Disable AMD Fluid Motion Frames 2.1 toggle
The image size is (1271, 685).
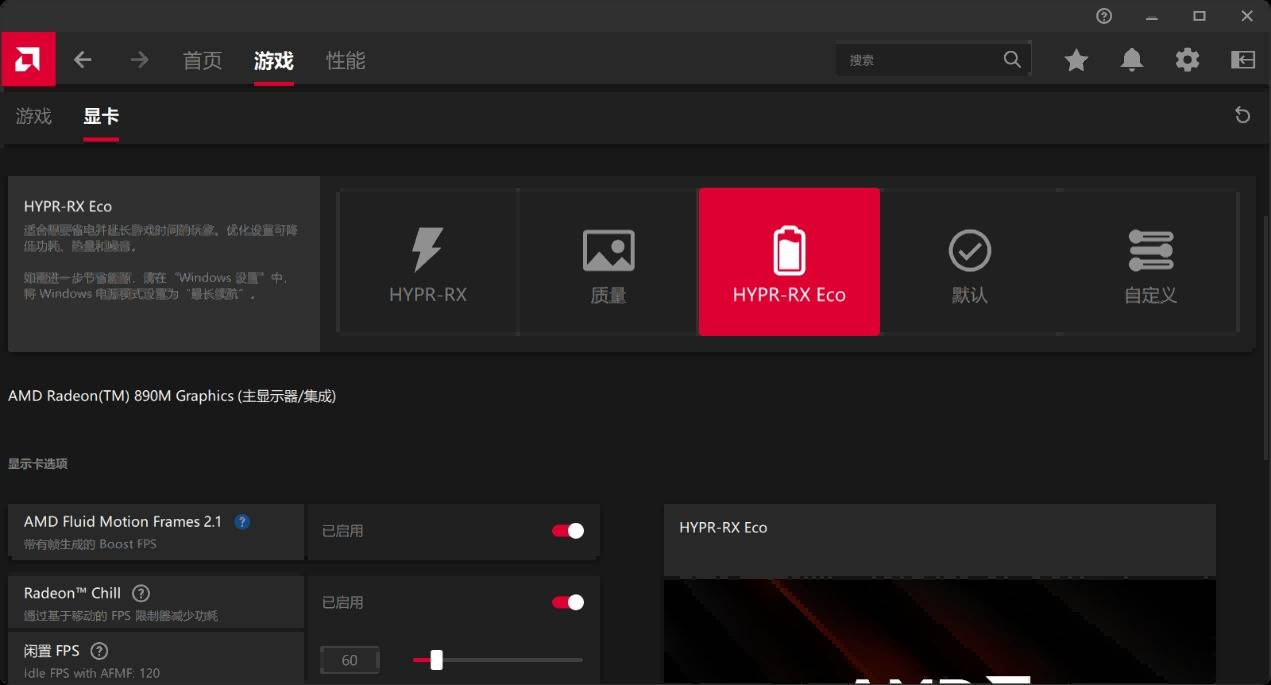(568, 531)
